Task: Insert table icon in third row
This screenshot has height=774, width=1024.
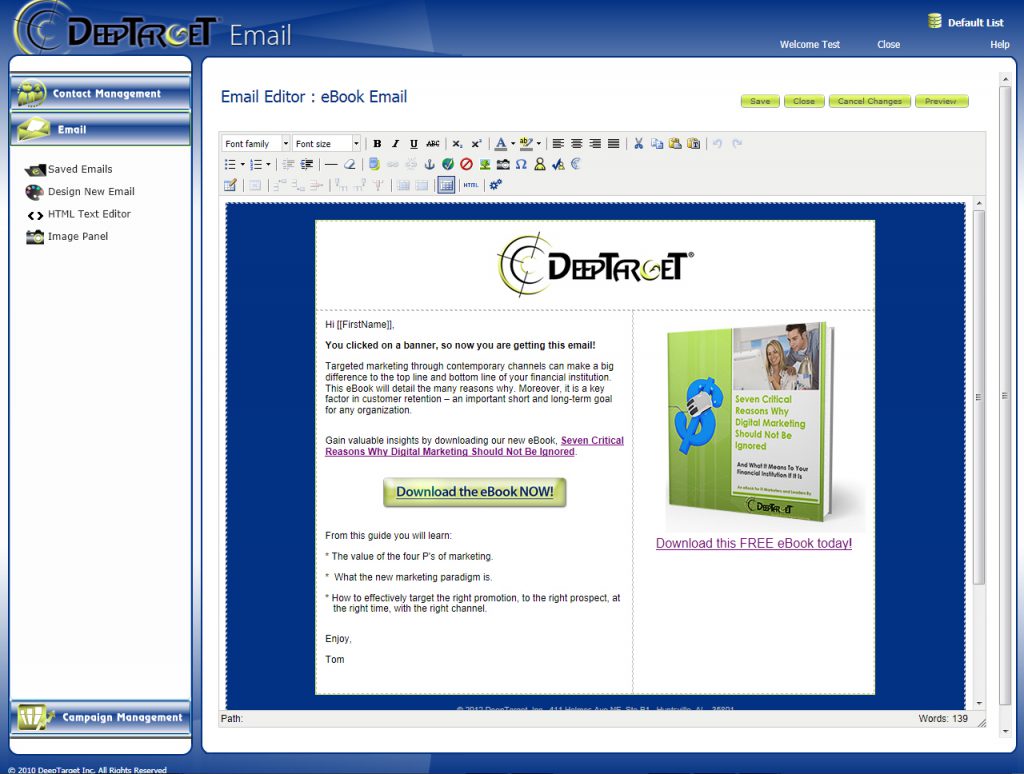Action: pyautogui.click(x=230, y=185)
